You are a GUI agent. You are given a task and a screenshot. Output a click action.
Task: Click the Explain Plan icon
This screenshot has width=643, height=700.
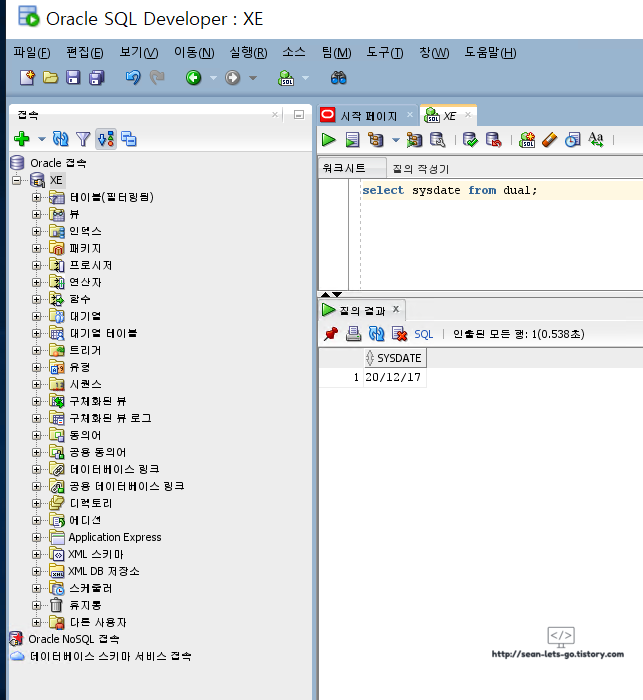point(376,140)
